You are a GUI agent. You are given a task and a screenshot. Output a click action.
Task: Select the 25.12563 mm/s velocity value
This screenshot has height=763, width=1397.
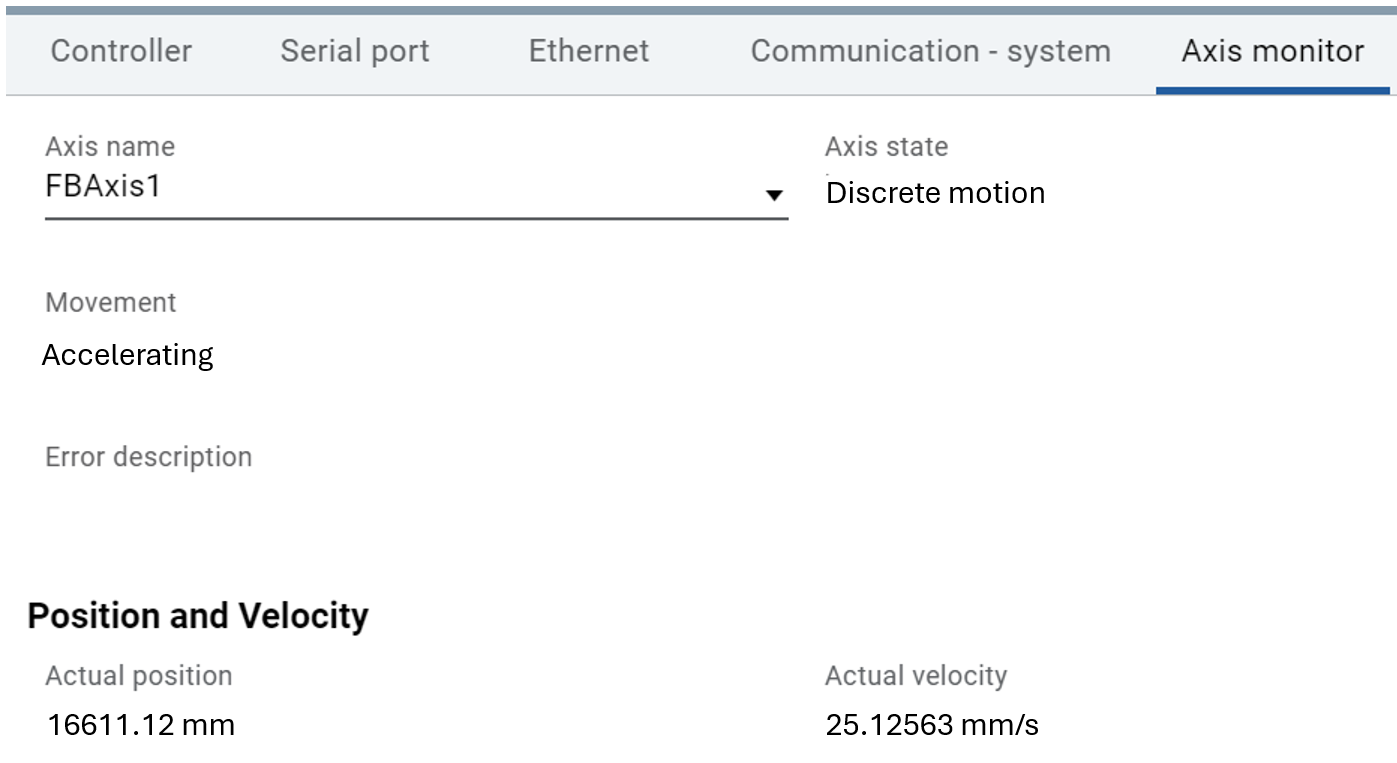tap(932, 725)
